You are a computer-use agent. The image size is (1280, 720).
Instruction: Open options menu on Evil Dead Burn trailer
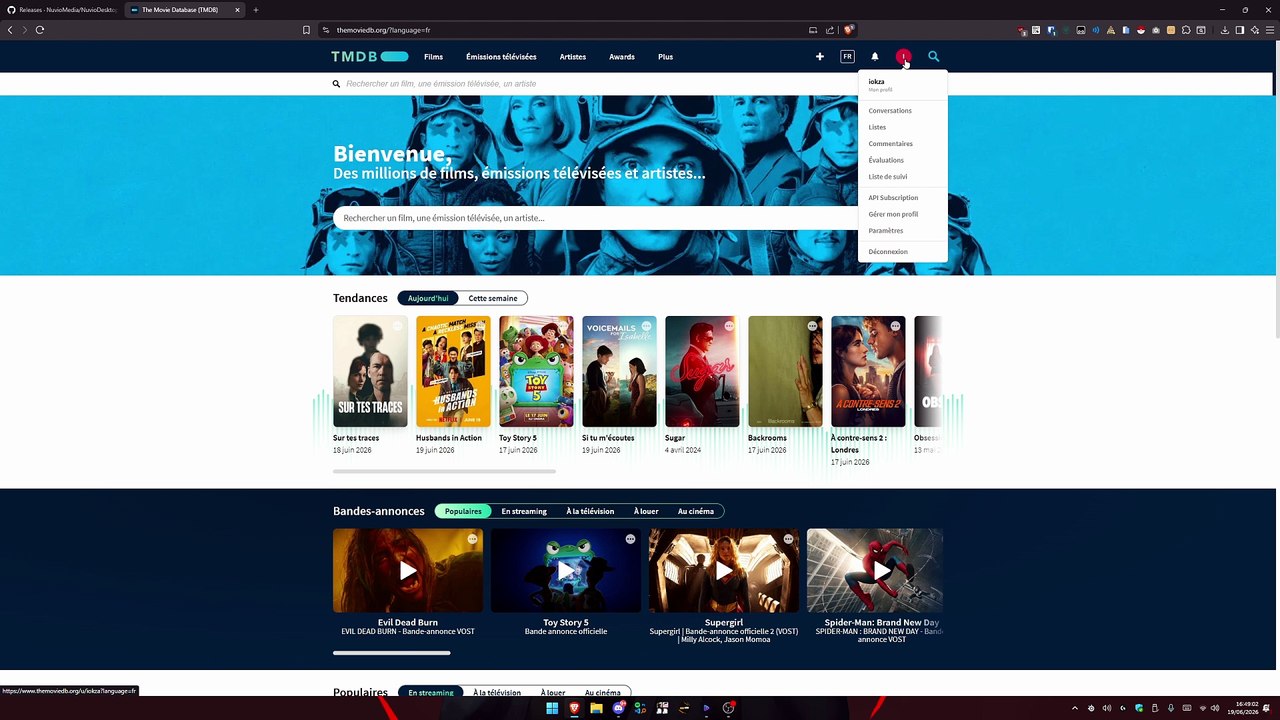tap(472, 539)
